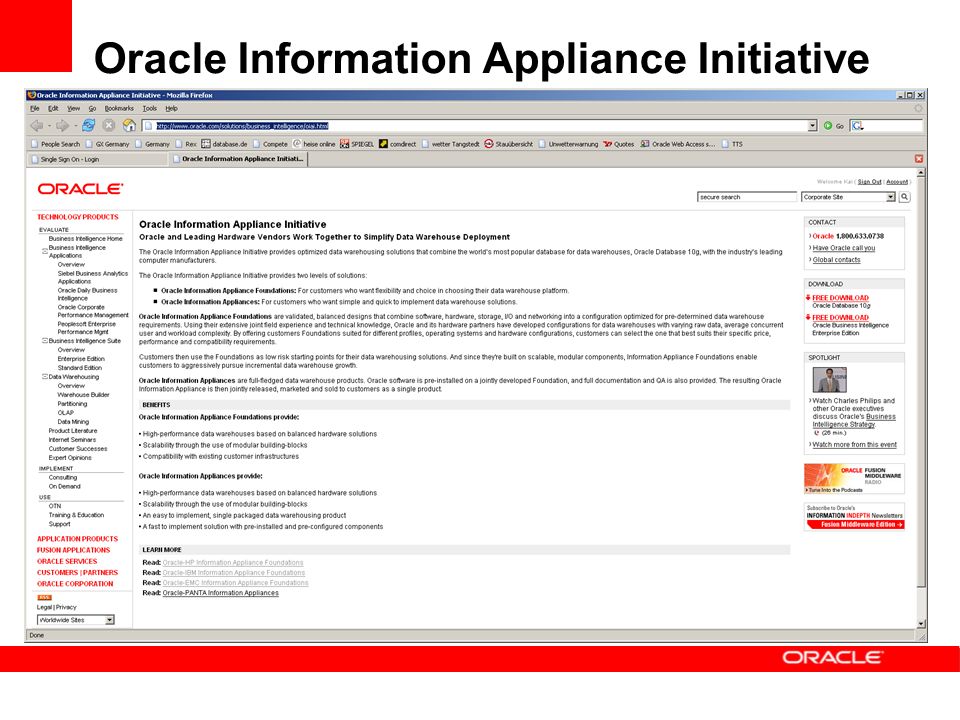Viewport: 960px width, 720px height.
Task: Open the Edit menu
Action: 53,108
